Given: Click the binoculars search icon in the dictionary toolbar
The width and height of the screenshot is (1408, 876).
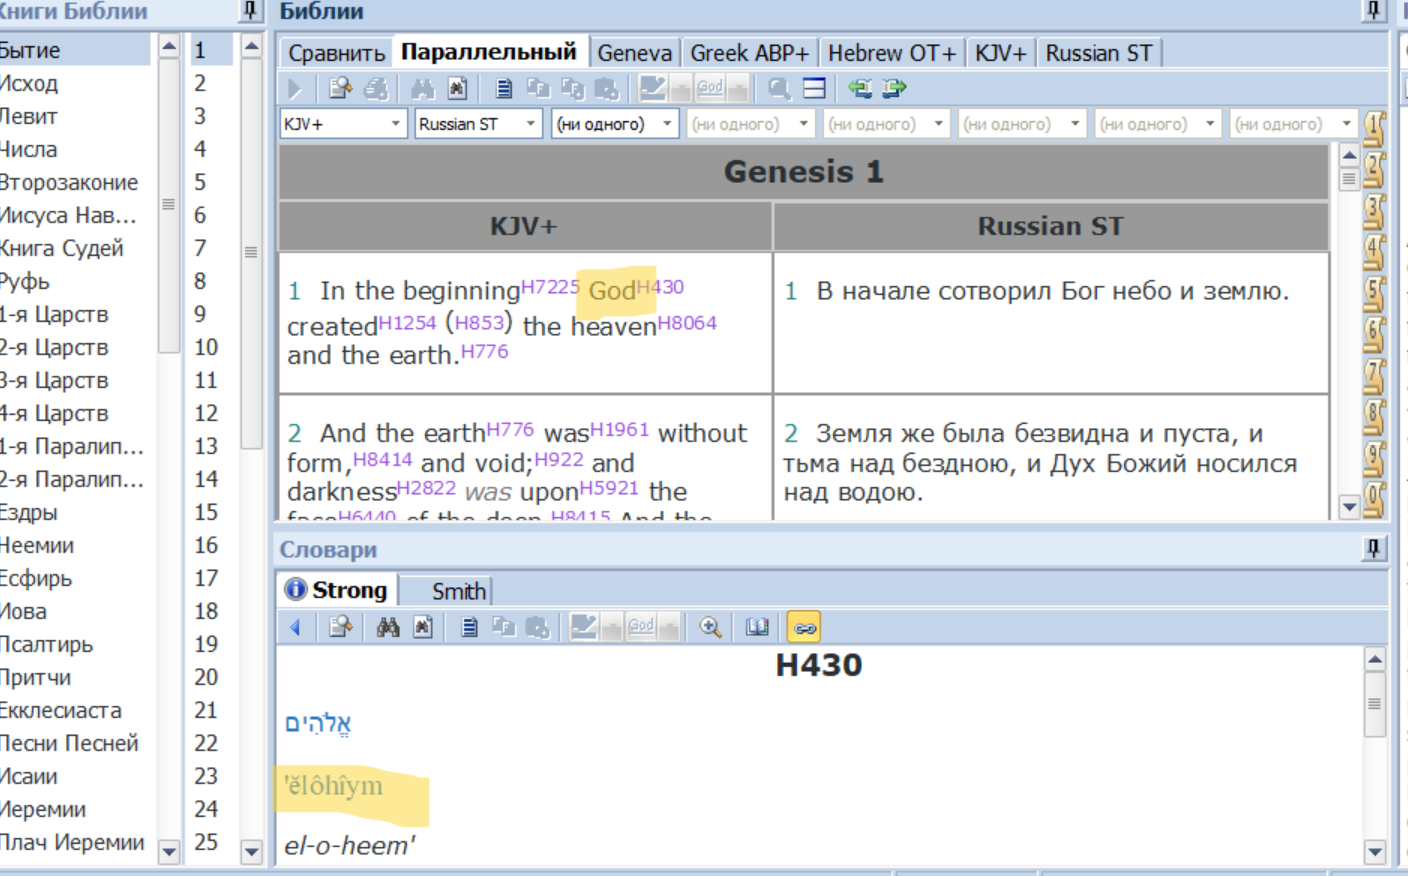Looking at the screenshot, I should 388,627.
